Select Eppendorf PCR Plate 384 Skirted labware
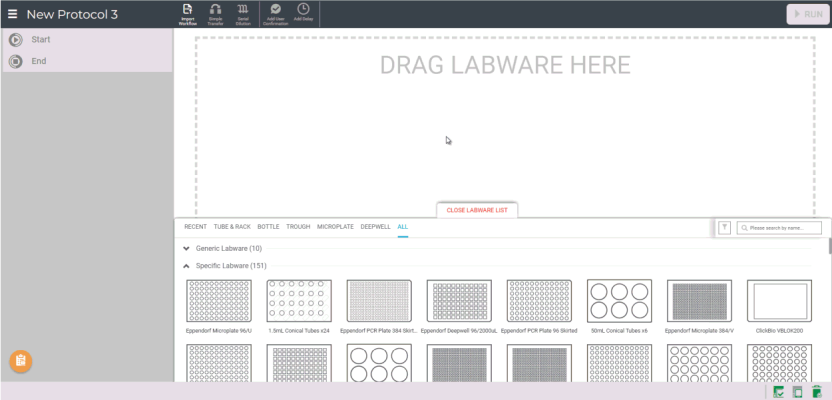This screenshot has height=400, width=832. pyautogui.click(x=379, y=301)
